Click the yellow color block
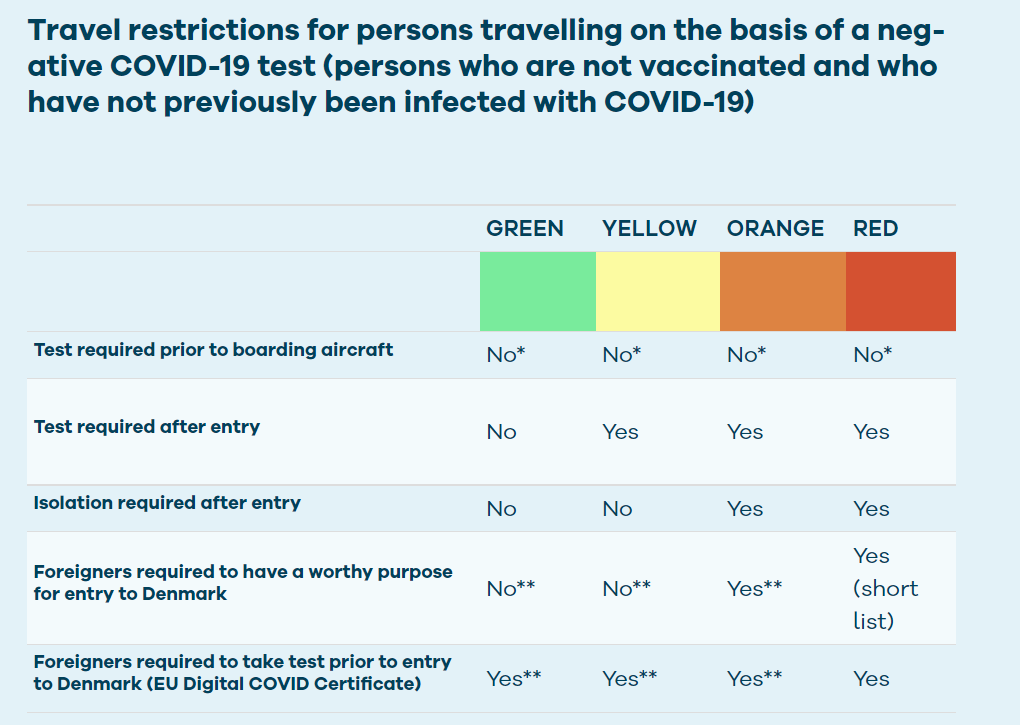Screen dimensions: 1020x725 click(x=658, y=291)
